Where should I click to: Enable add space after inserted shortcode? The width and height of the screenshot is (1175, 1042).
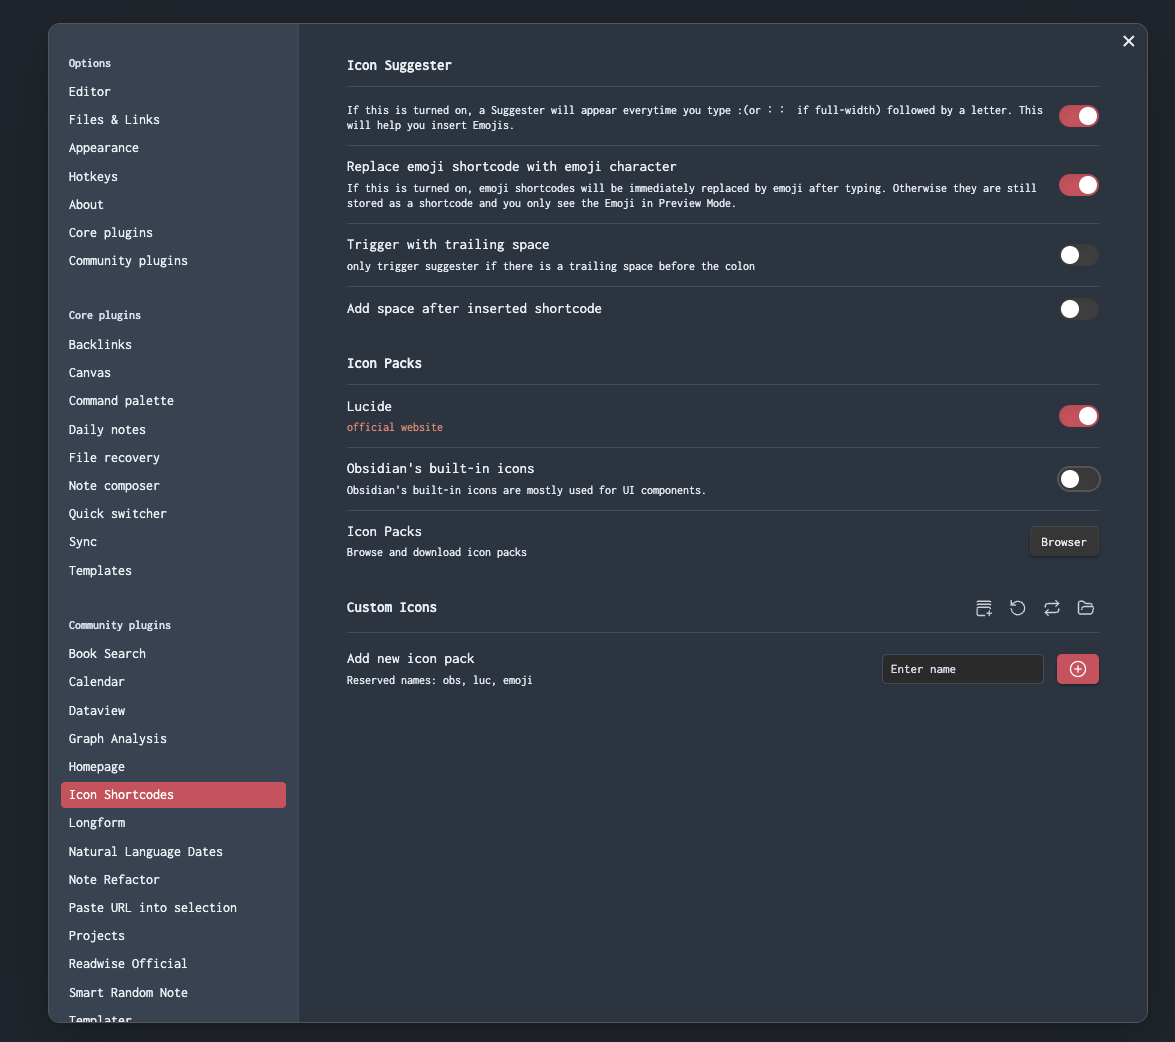[x=1078, y=309]
